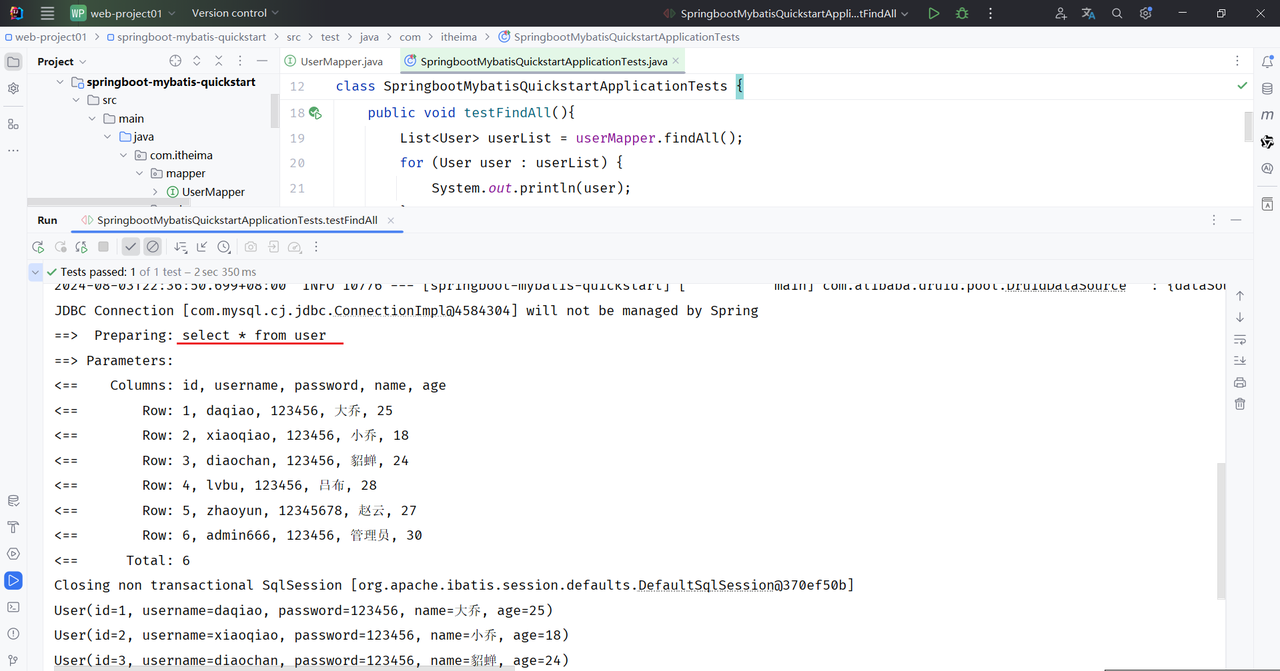Open the test history clock icon

[224, 247]
